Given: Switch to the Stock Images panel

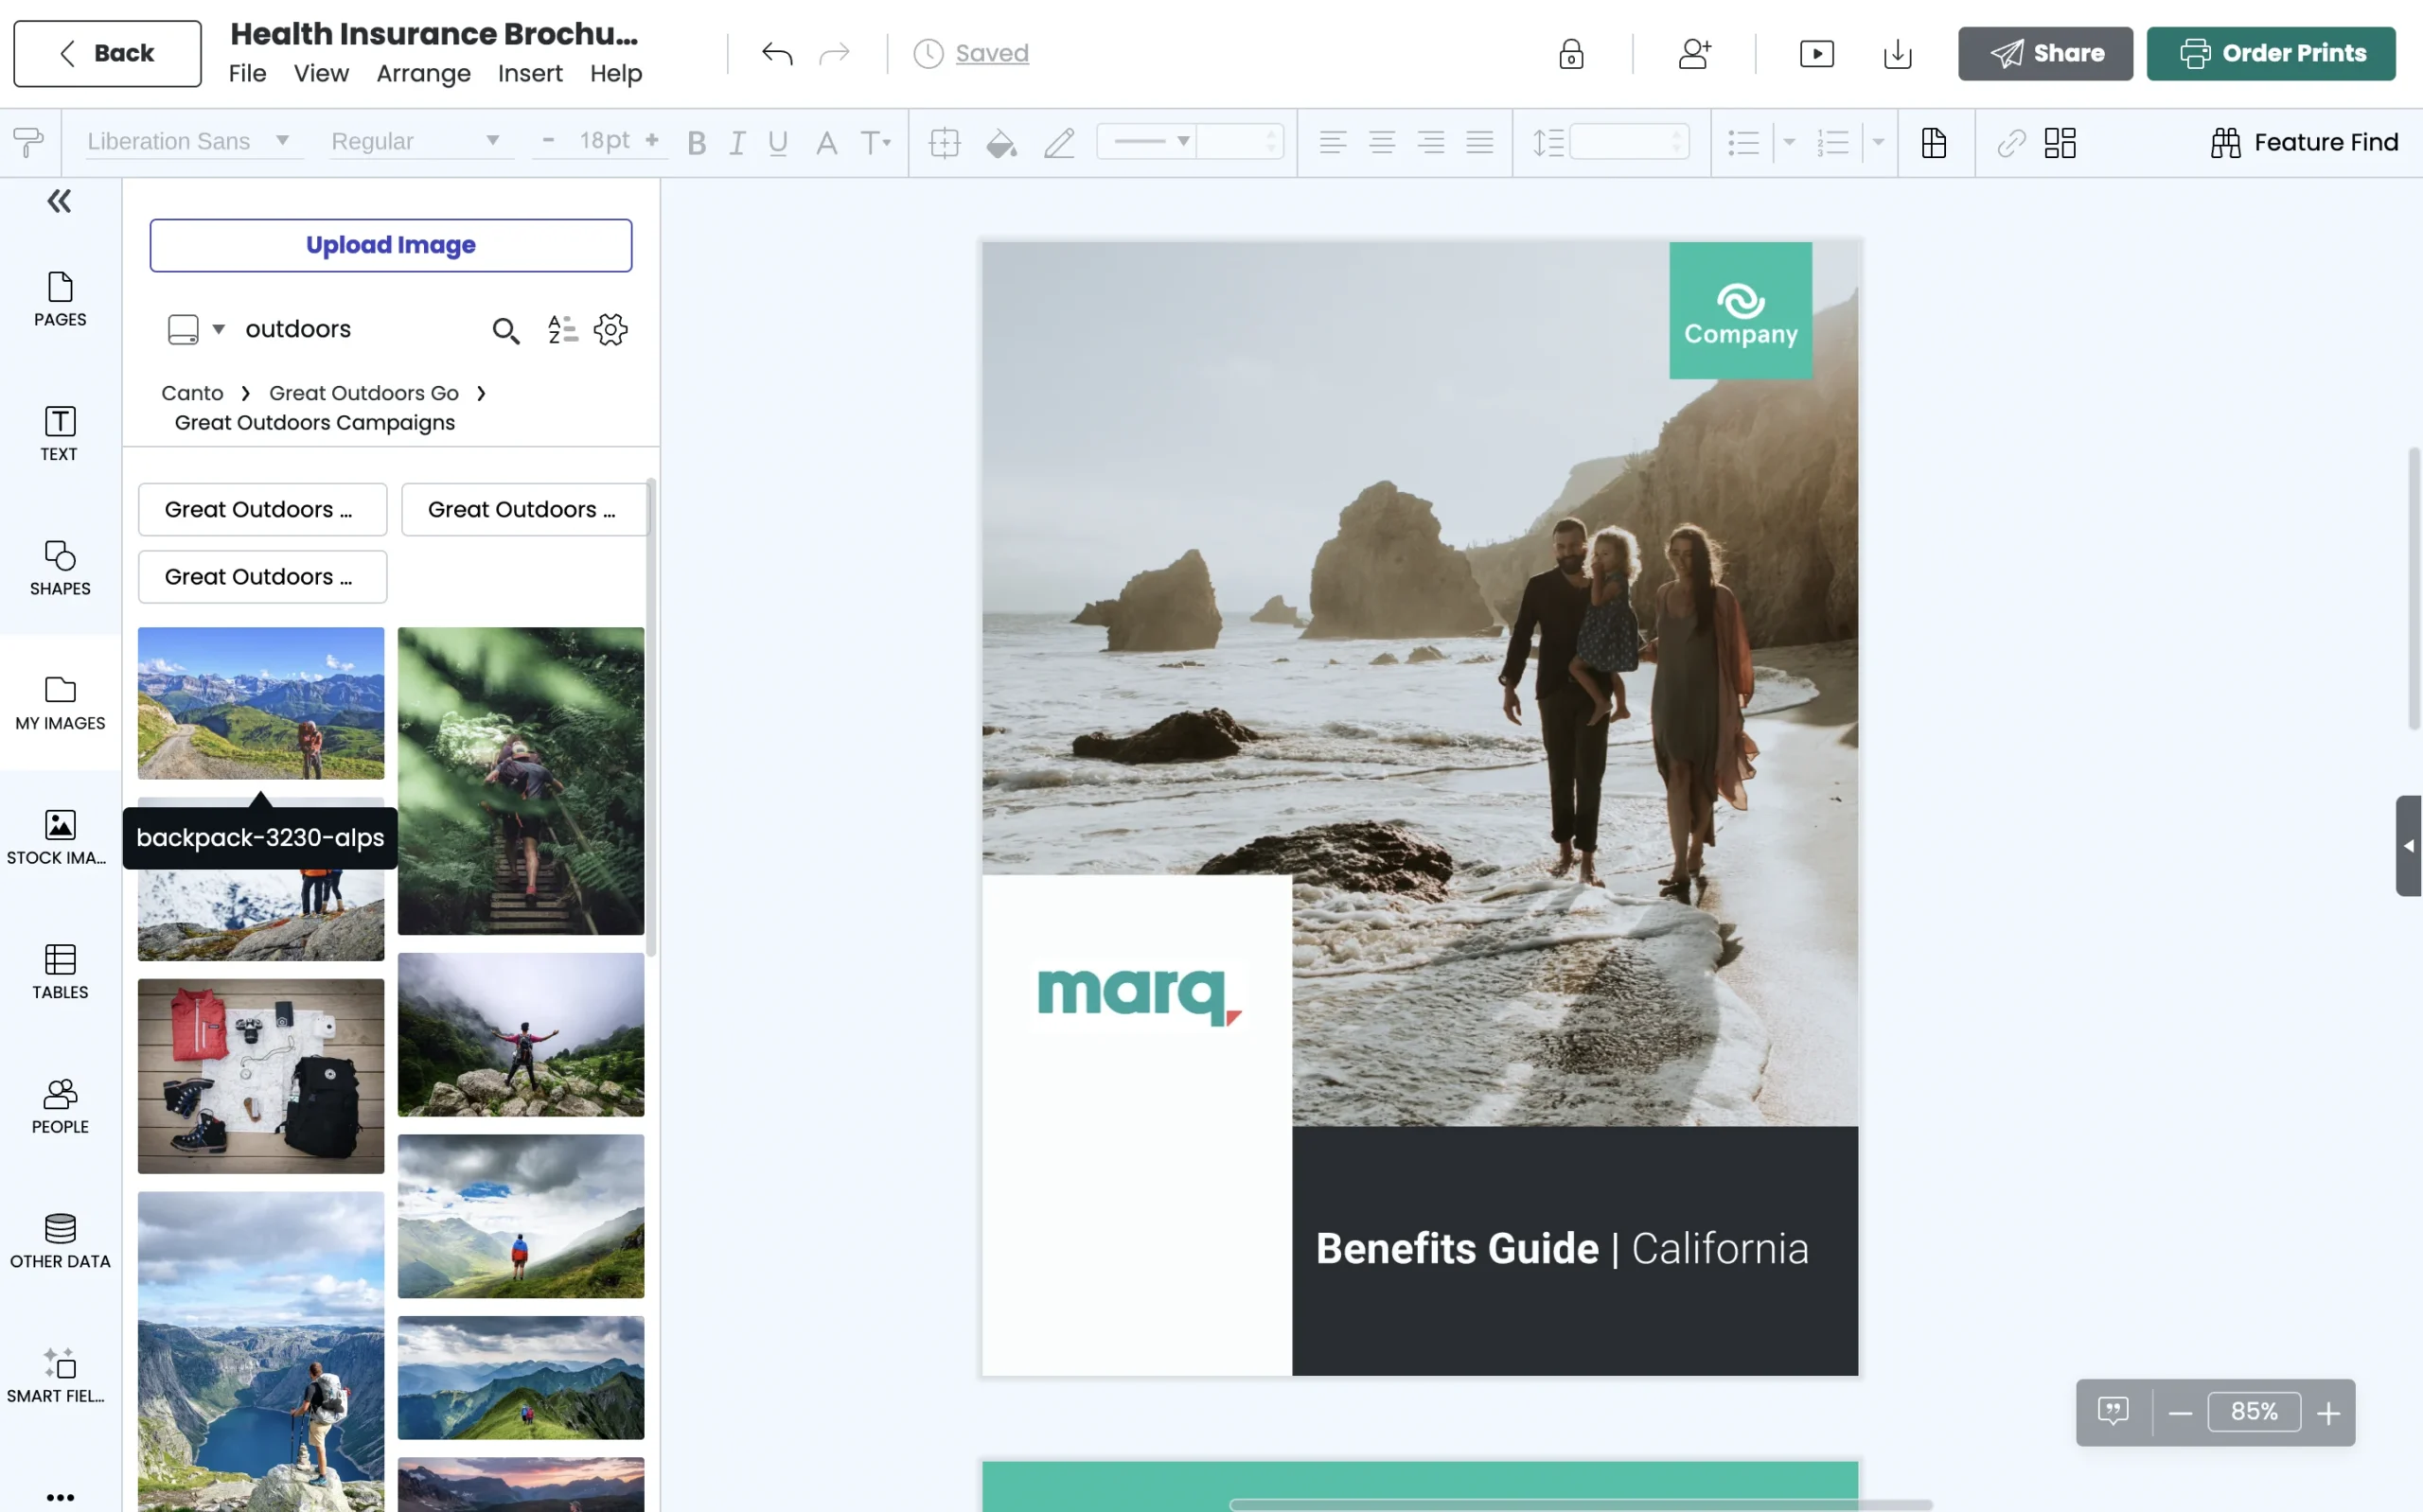Looking at the screenshot, I should pyautogui.click(x=59, y=836).
